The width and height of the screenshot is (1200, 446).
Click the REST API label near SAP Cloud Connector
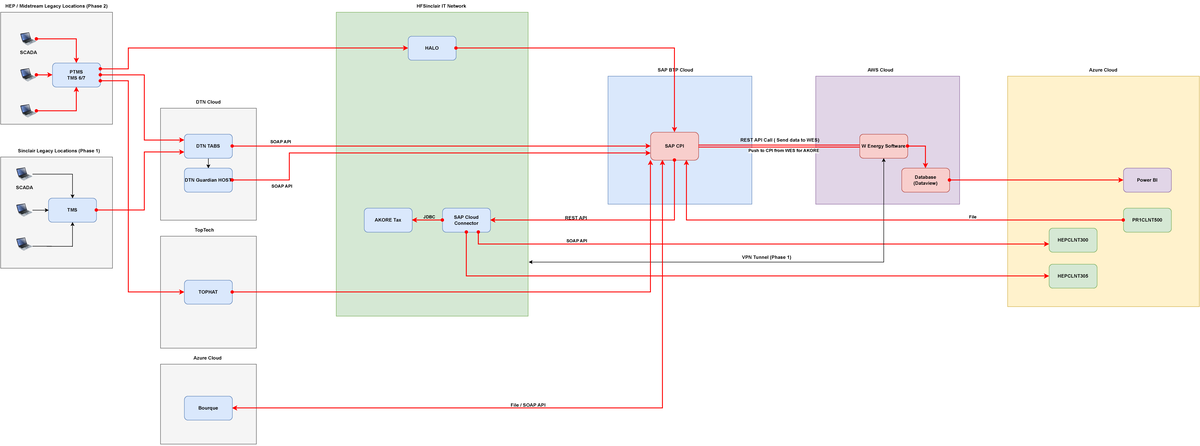[576, 217]
